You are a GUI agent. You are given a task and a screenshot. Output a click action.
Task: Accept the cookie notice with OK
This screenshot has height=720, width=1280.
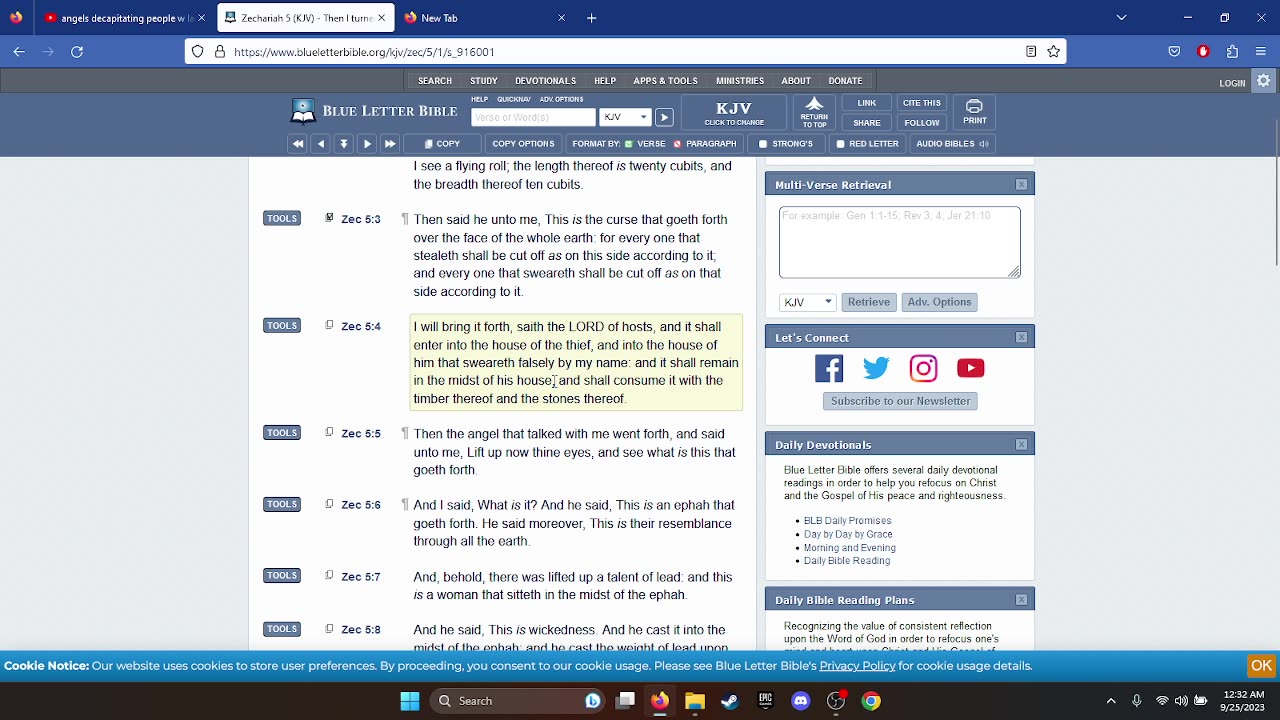[1261, 666]
